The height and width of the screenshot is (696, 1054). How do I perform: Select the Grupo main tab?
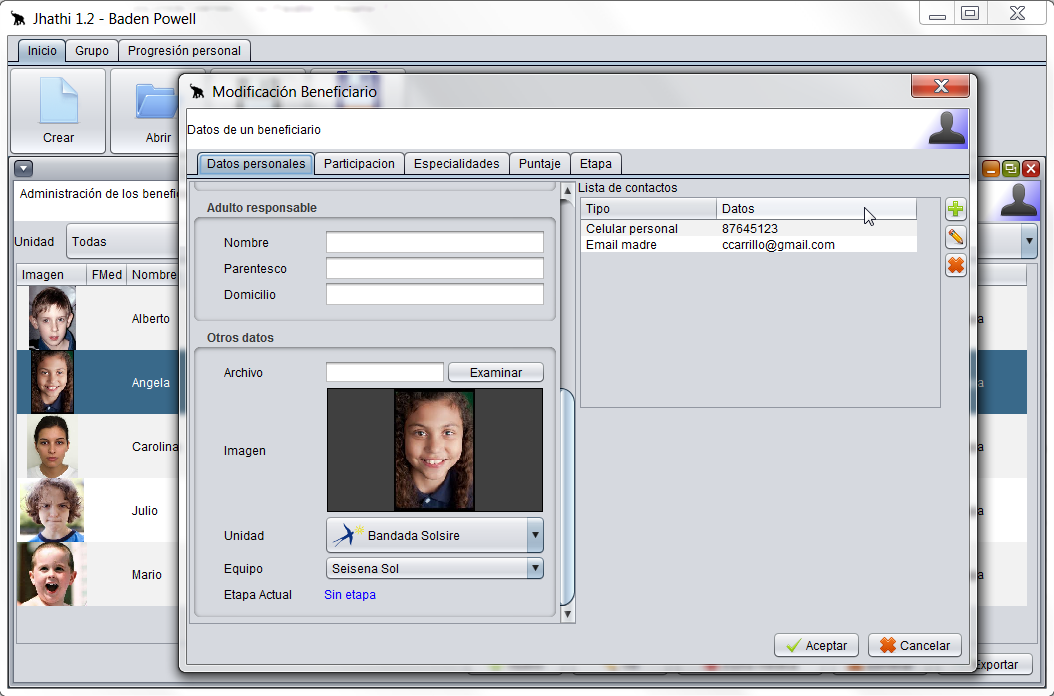[91, 50]
